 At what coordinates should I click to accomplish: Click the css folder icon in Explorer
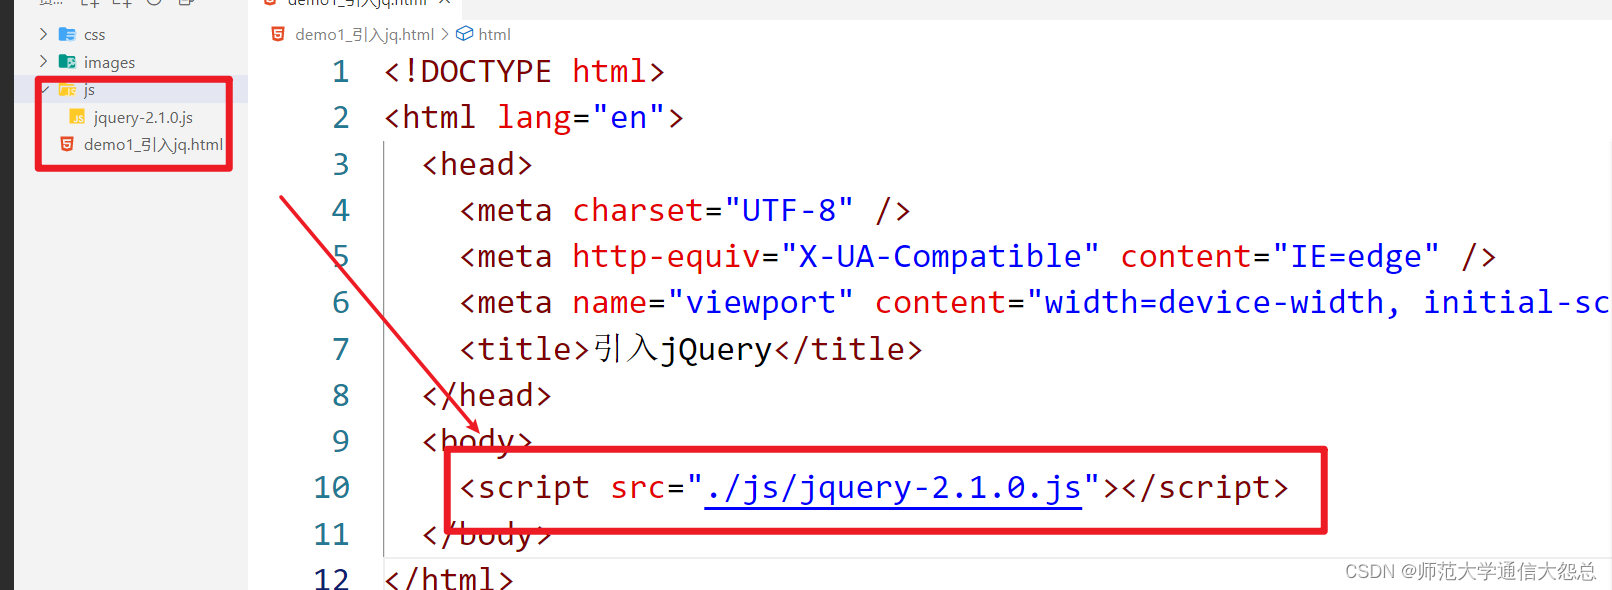click(x=68, y=34)
